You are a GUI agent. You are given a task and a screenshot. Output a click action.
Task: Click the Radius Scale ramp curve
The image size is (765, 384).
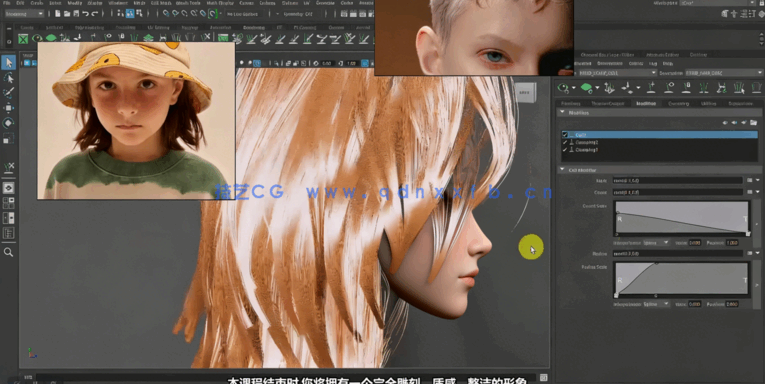point(682,279)
